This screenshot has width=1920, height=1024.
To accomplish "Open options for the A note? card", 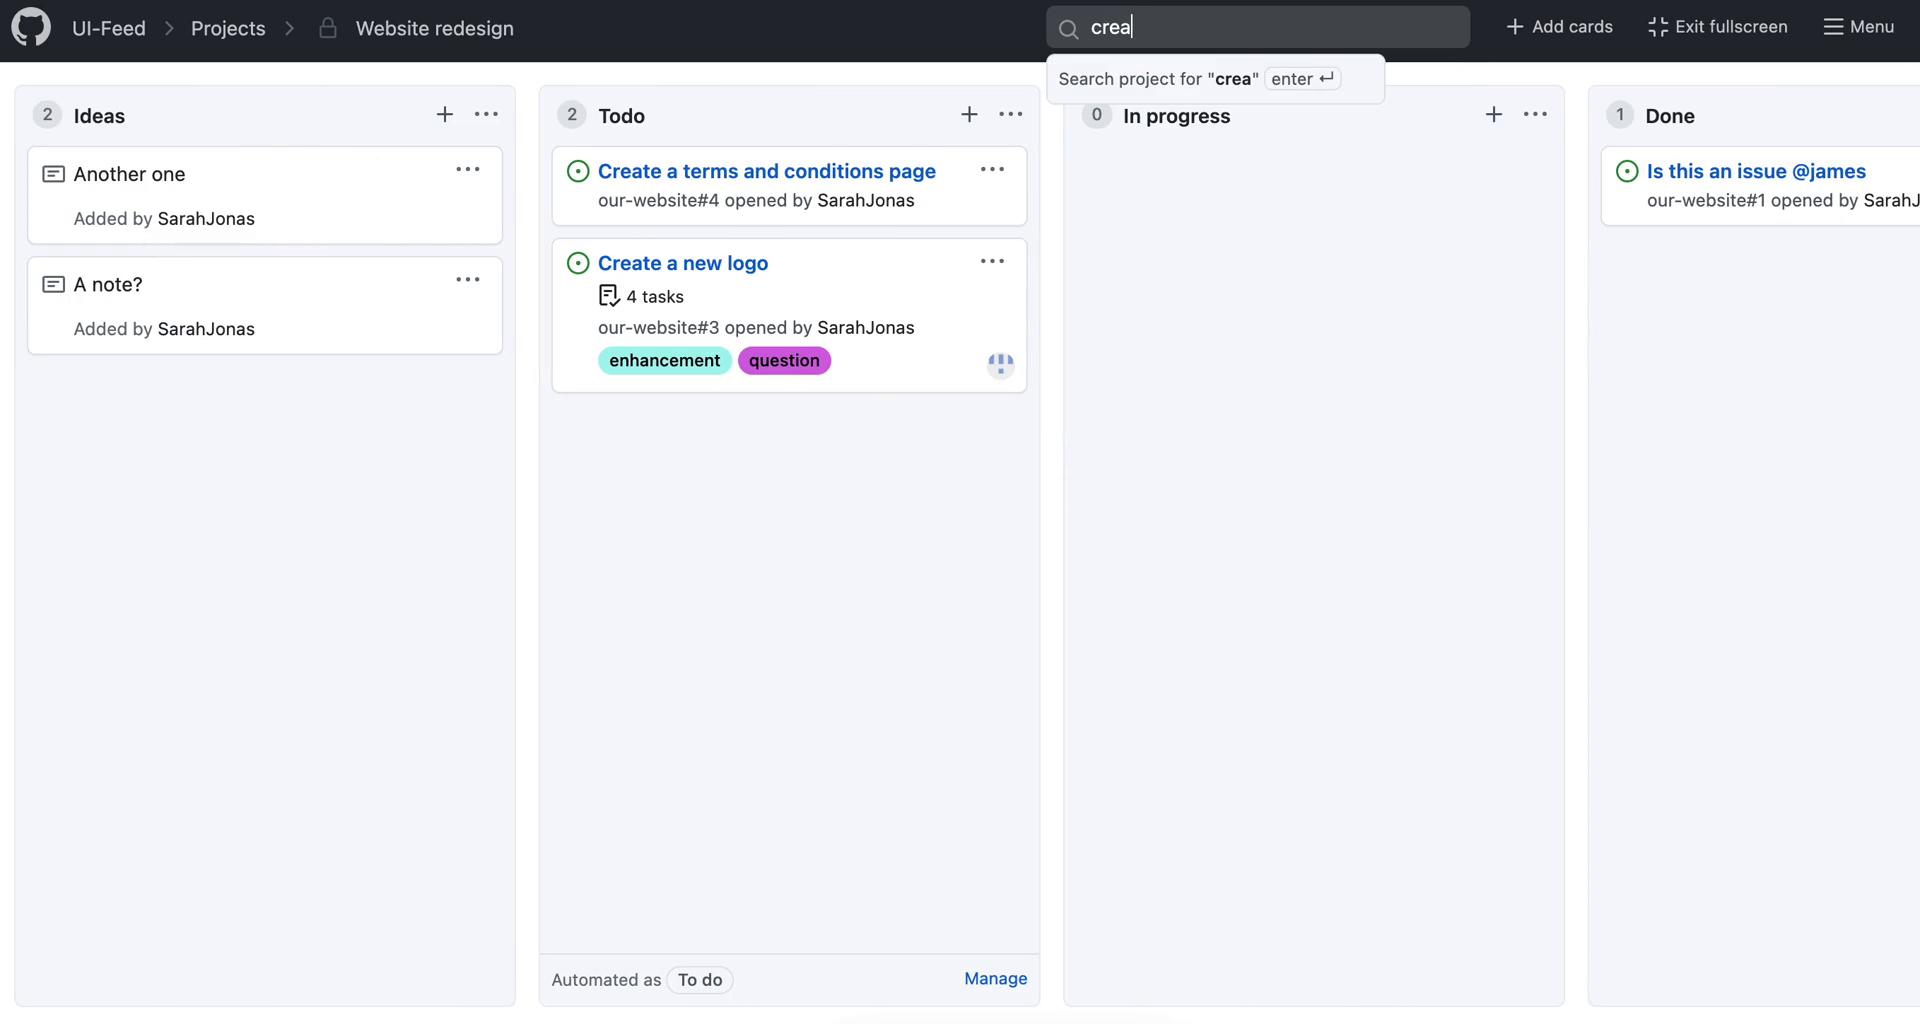I will [468, 280].
